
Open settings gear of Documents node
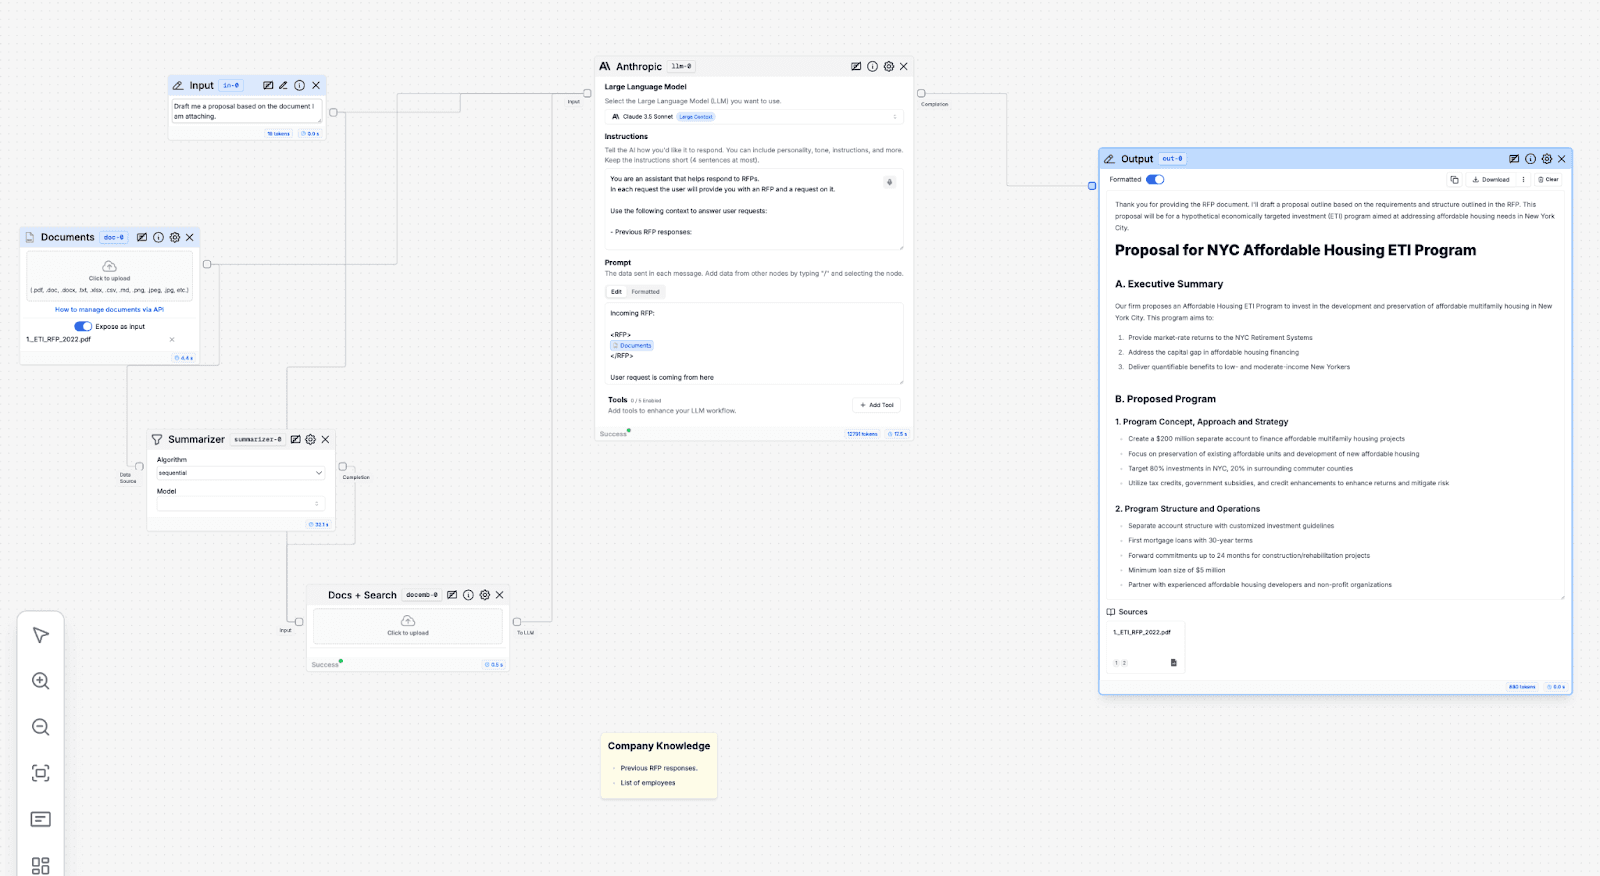click(x=175, y=237)
